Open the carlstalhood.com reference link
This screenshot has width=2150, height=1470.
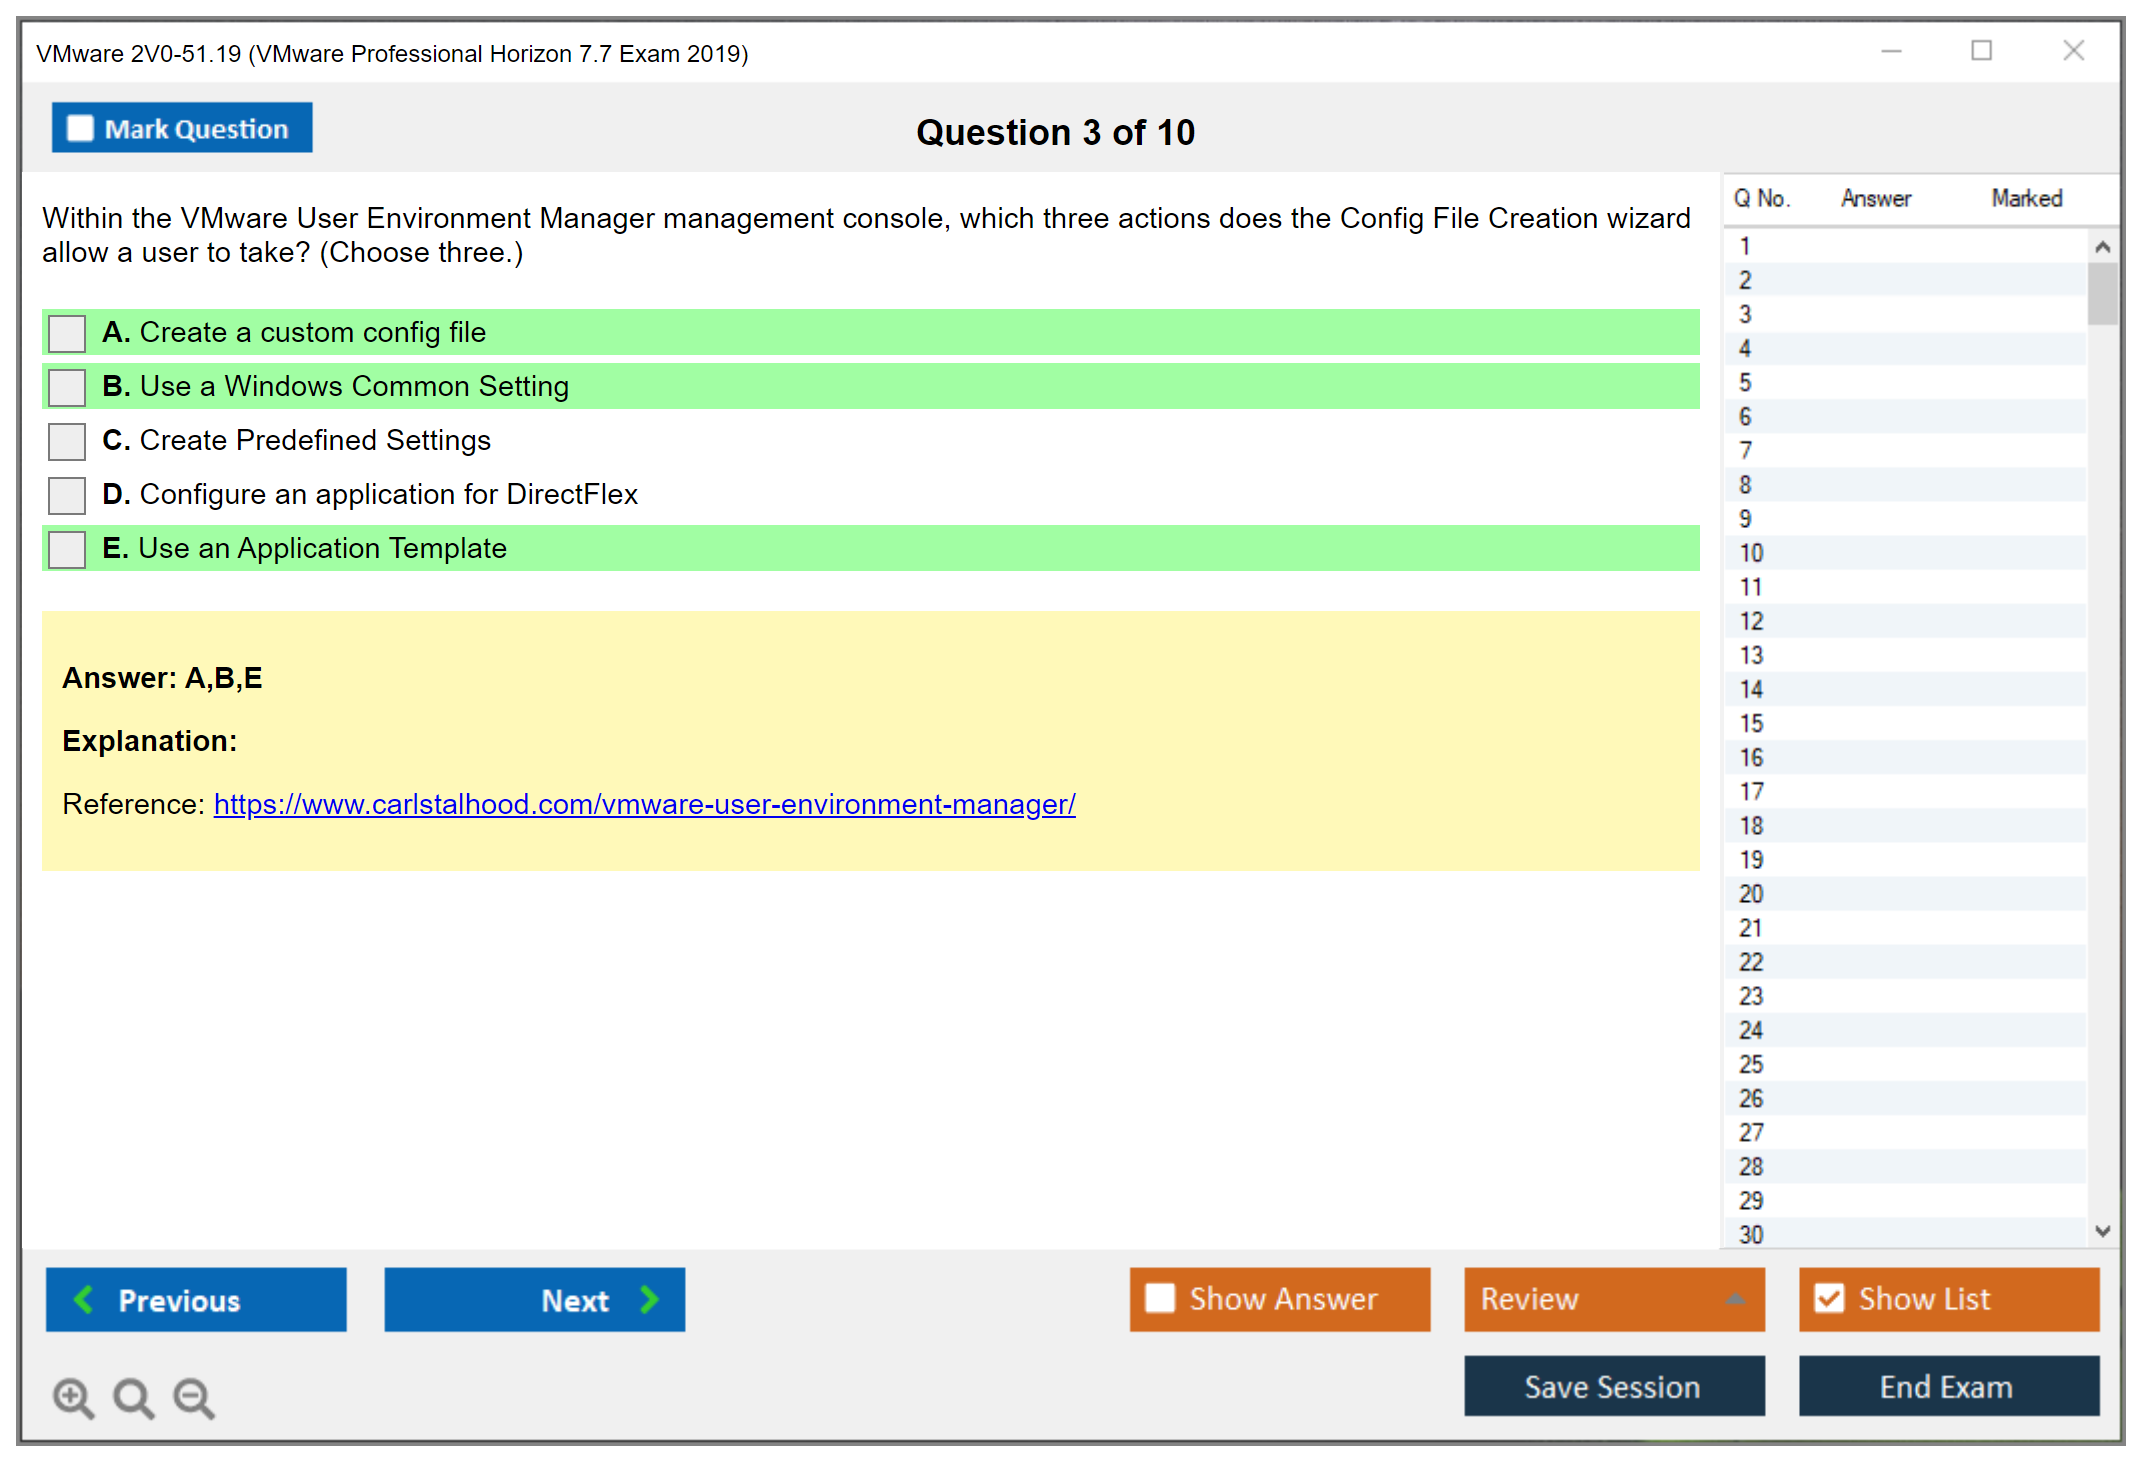pyautogui.click(x=644, y=804)
